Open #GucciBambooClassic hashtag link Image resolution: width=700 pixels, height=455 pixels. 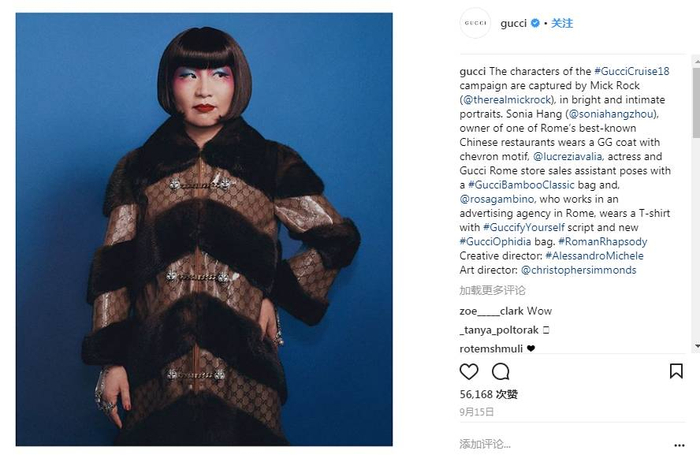(x=521, y=185)
